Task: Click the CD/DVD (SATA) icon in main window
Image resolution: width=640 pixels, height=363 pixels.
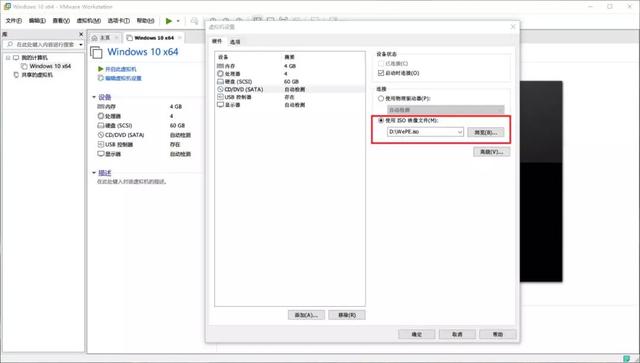Action: pyautogui.click(x=101, y=135)
